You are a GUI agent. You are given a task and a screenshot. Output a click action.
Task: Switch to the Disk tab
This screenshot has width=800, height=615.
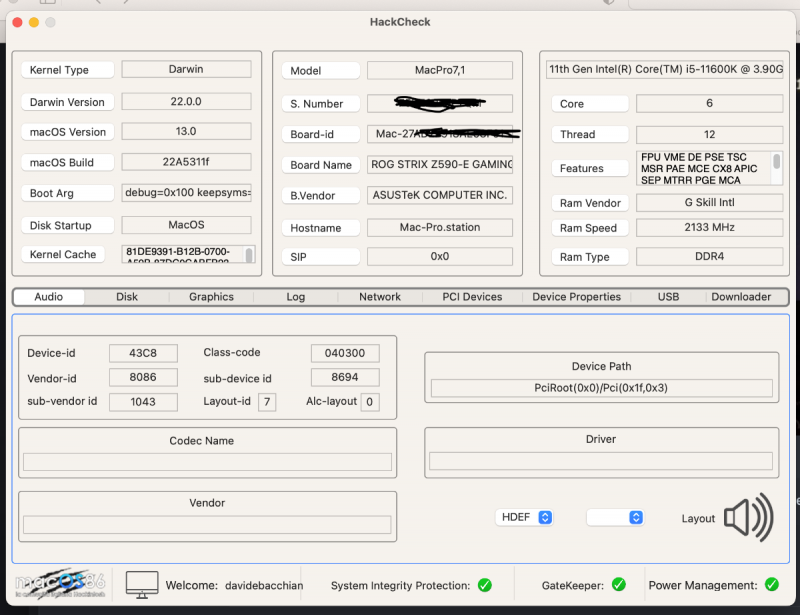coord(128,297)
